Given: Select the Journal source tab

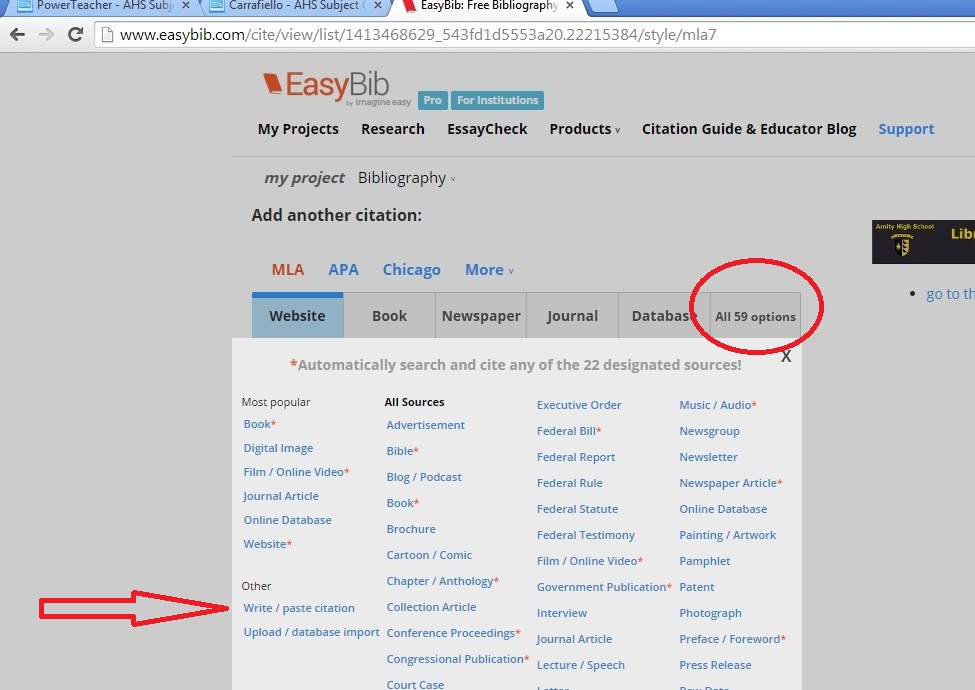Looking at the screenshot, I should coord(572,316).
